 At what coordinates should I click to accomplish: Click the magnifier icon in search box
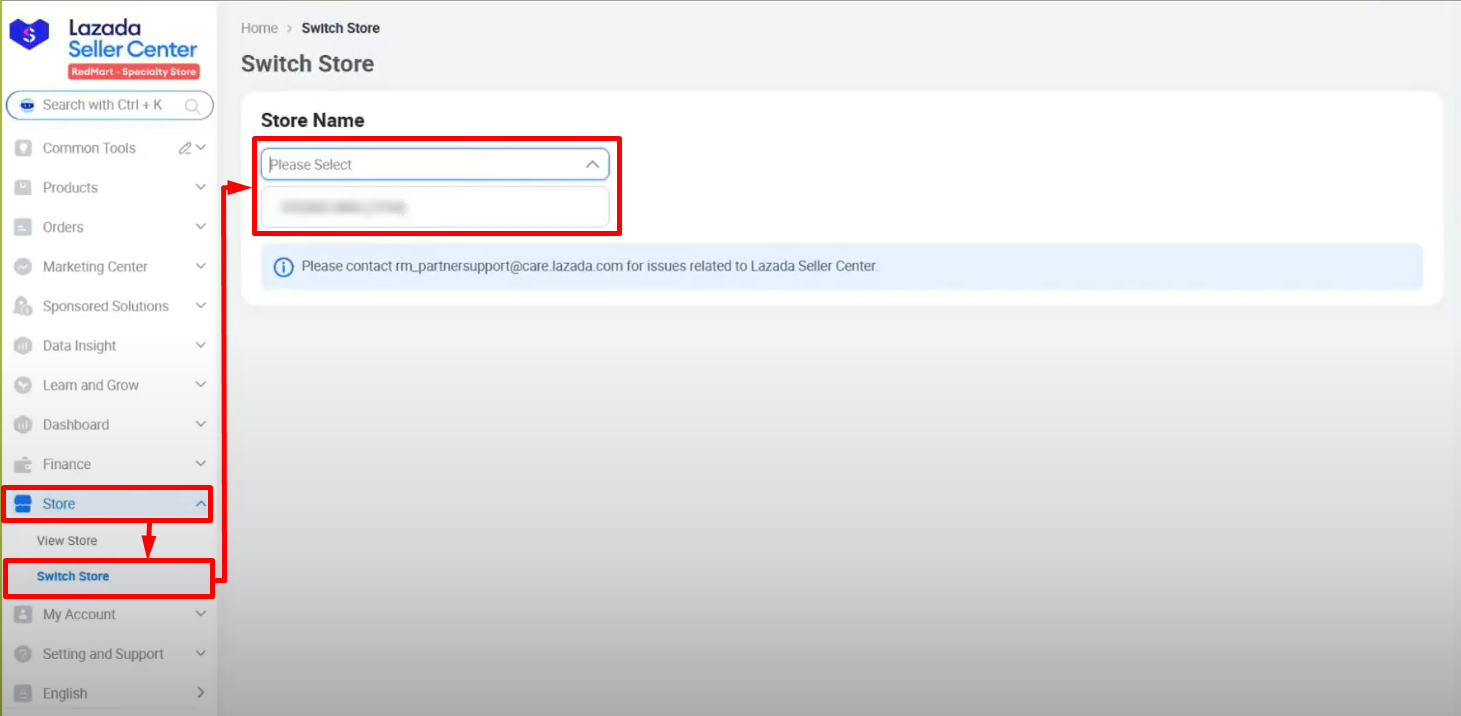pos(192,105)
